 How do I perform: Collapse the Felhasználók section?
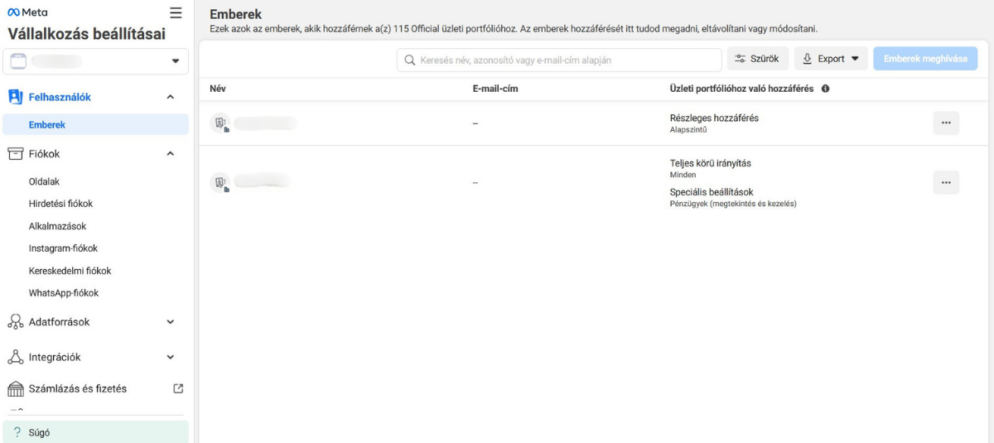(170, 97)
